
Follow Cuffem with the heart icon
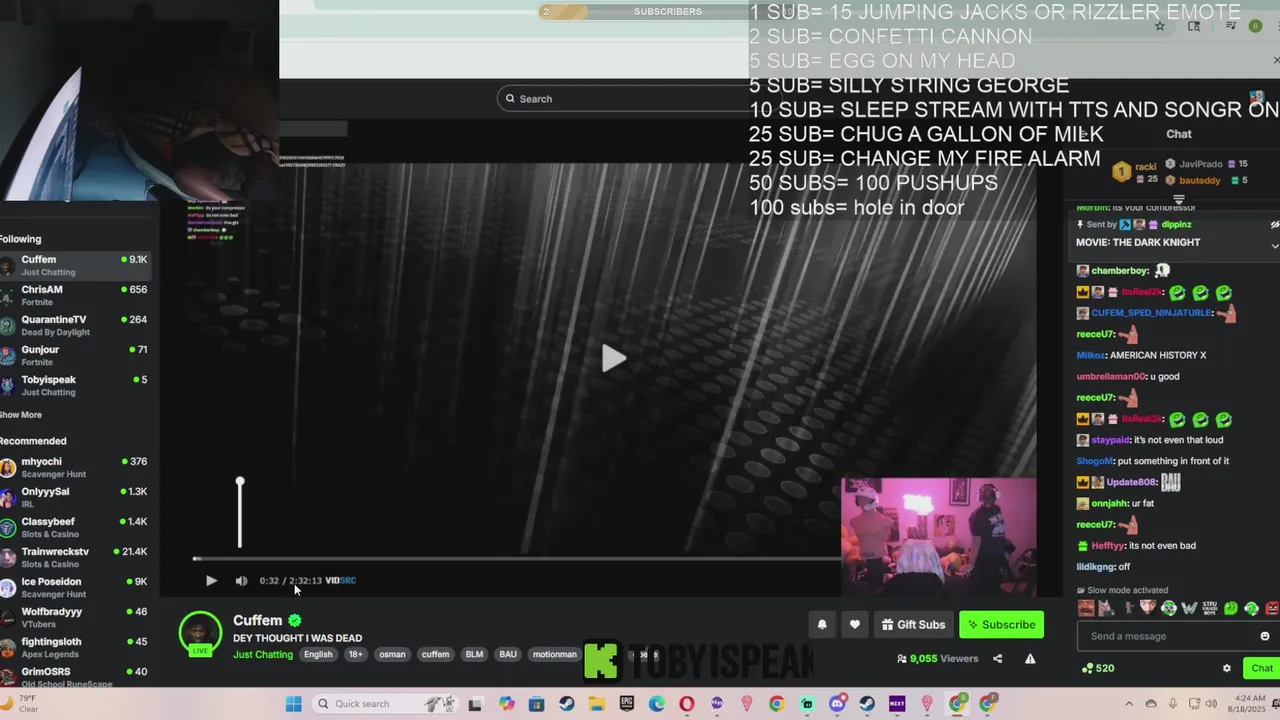pos(854,624)
